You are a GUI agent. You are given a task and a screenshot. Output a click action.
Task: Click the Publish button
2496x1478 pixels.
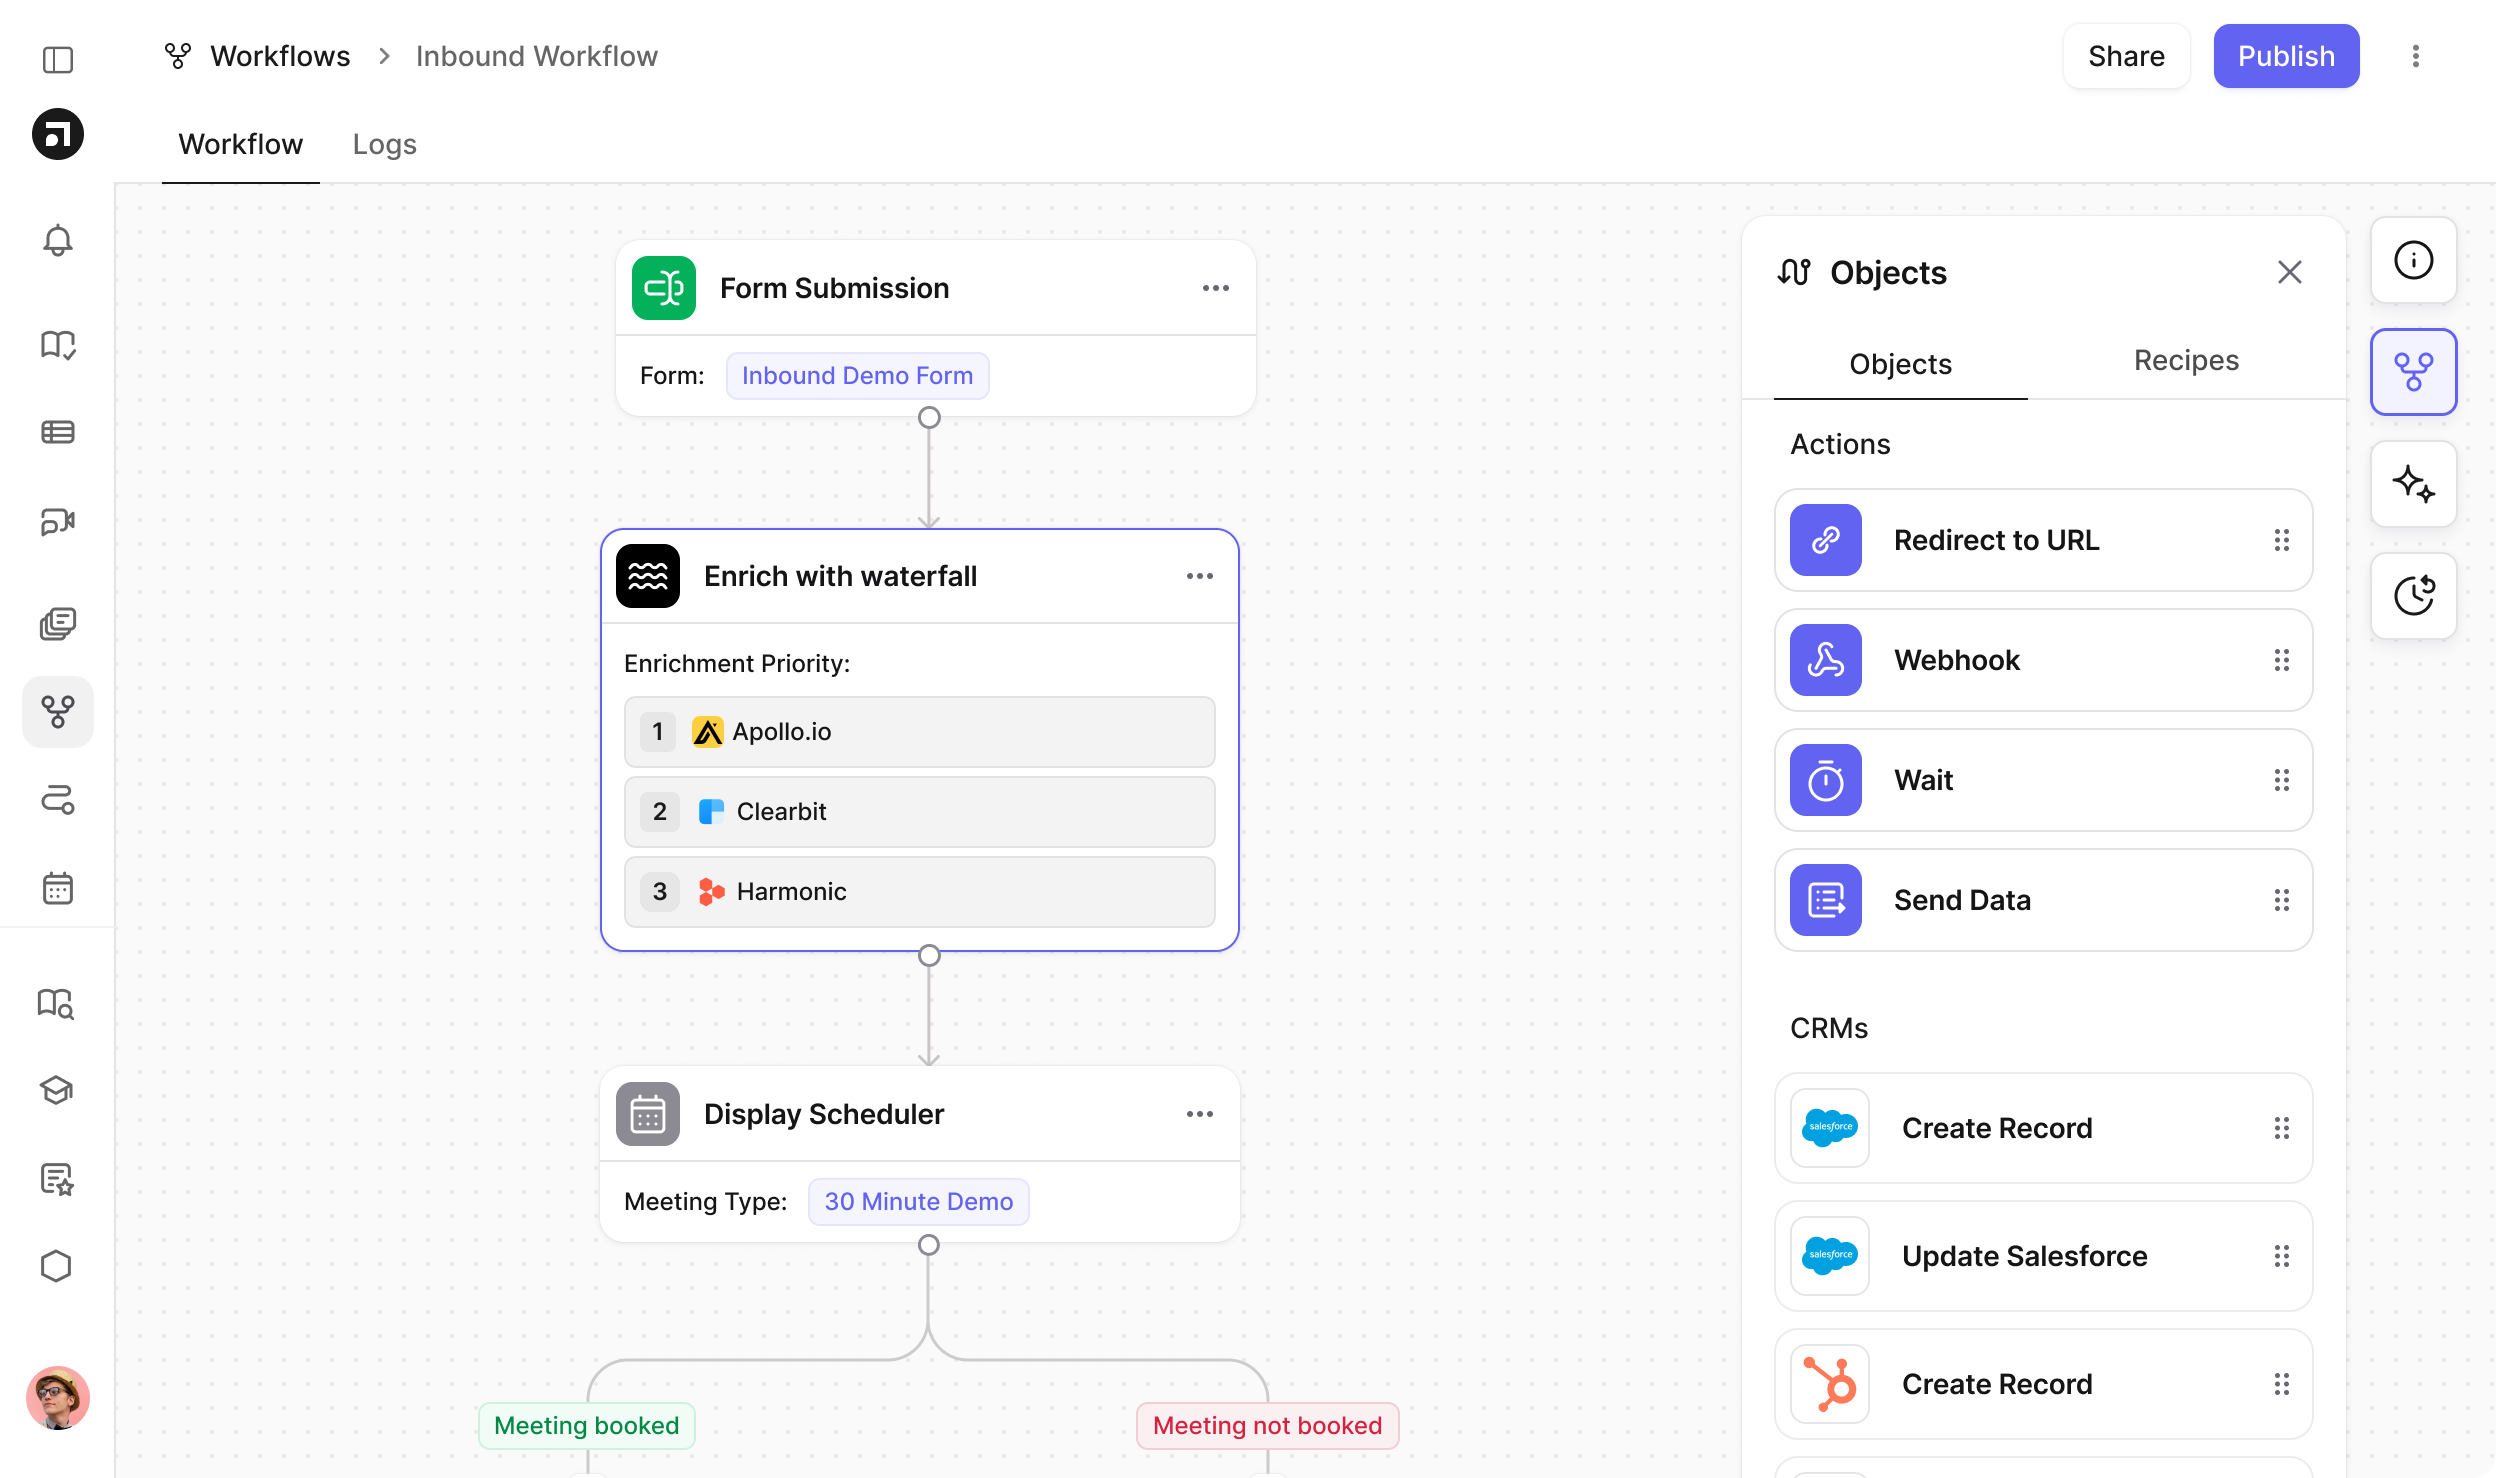[x=2285, y=56]
